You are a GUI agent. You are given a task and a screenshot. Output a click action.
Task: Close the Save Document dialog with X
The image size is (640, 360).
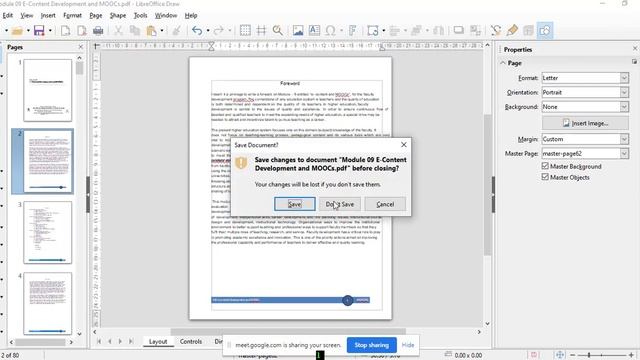click(x=404, y=144)
